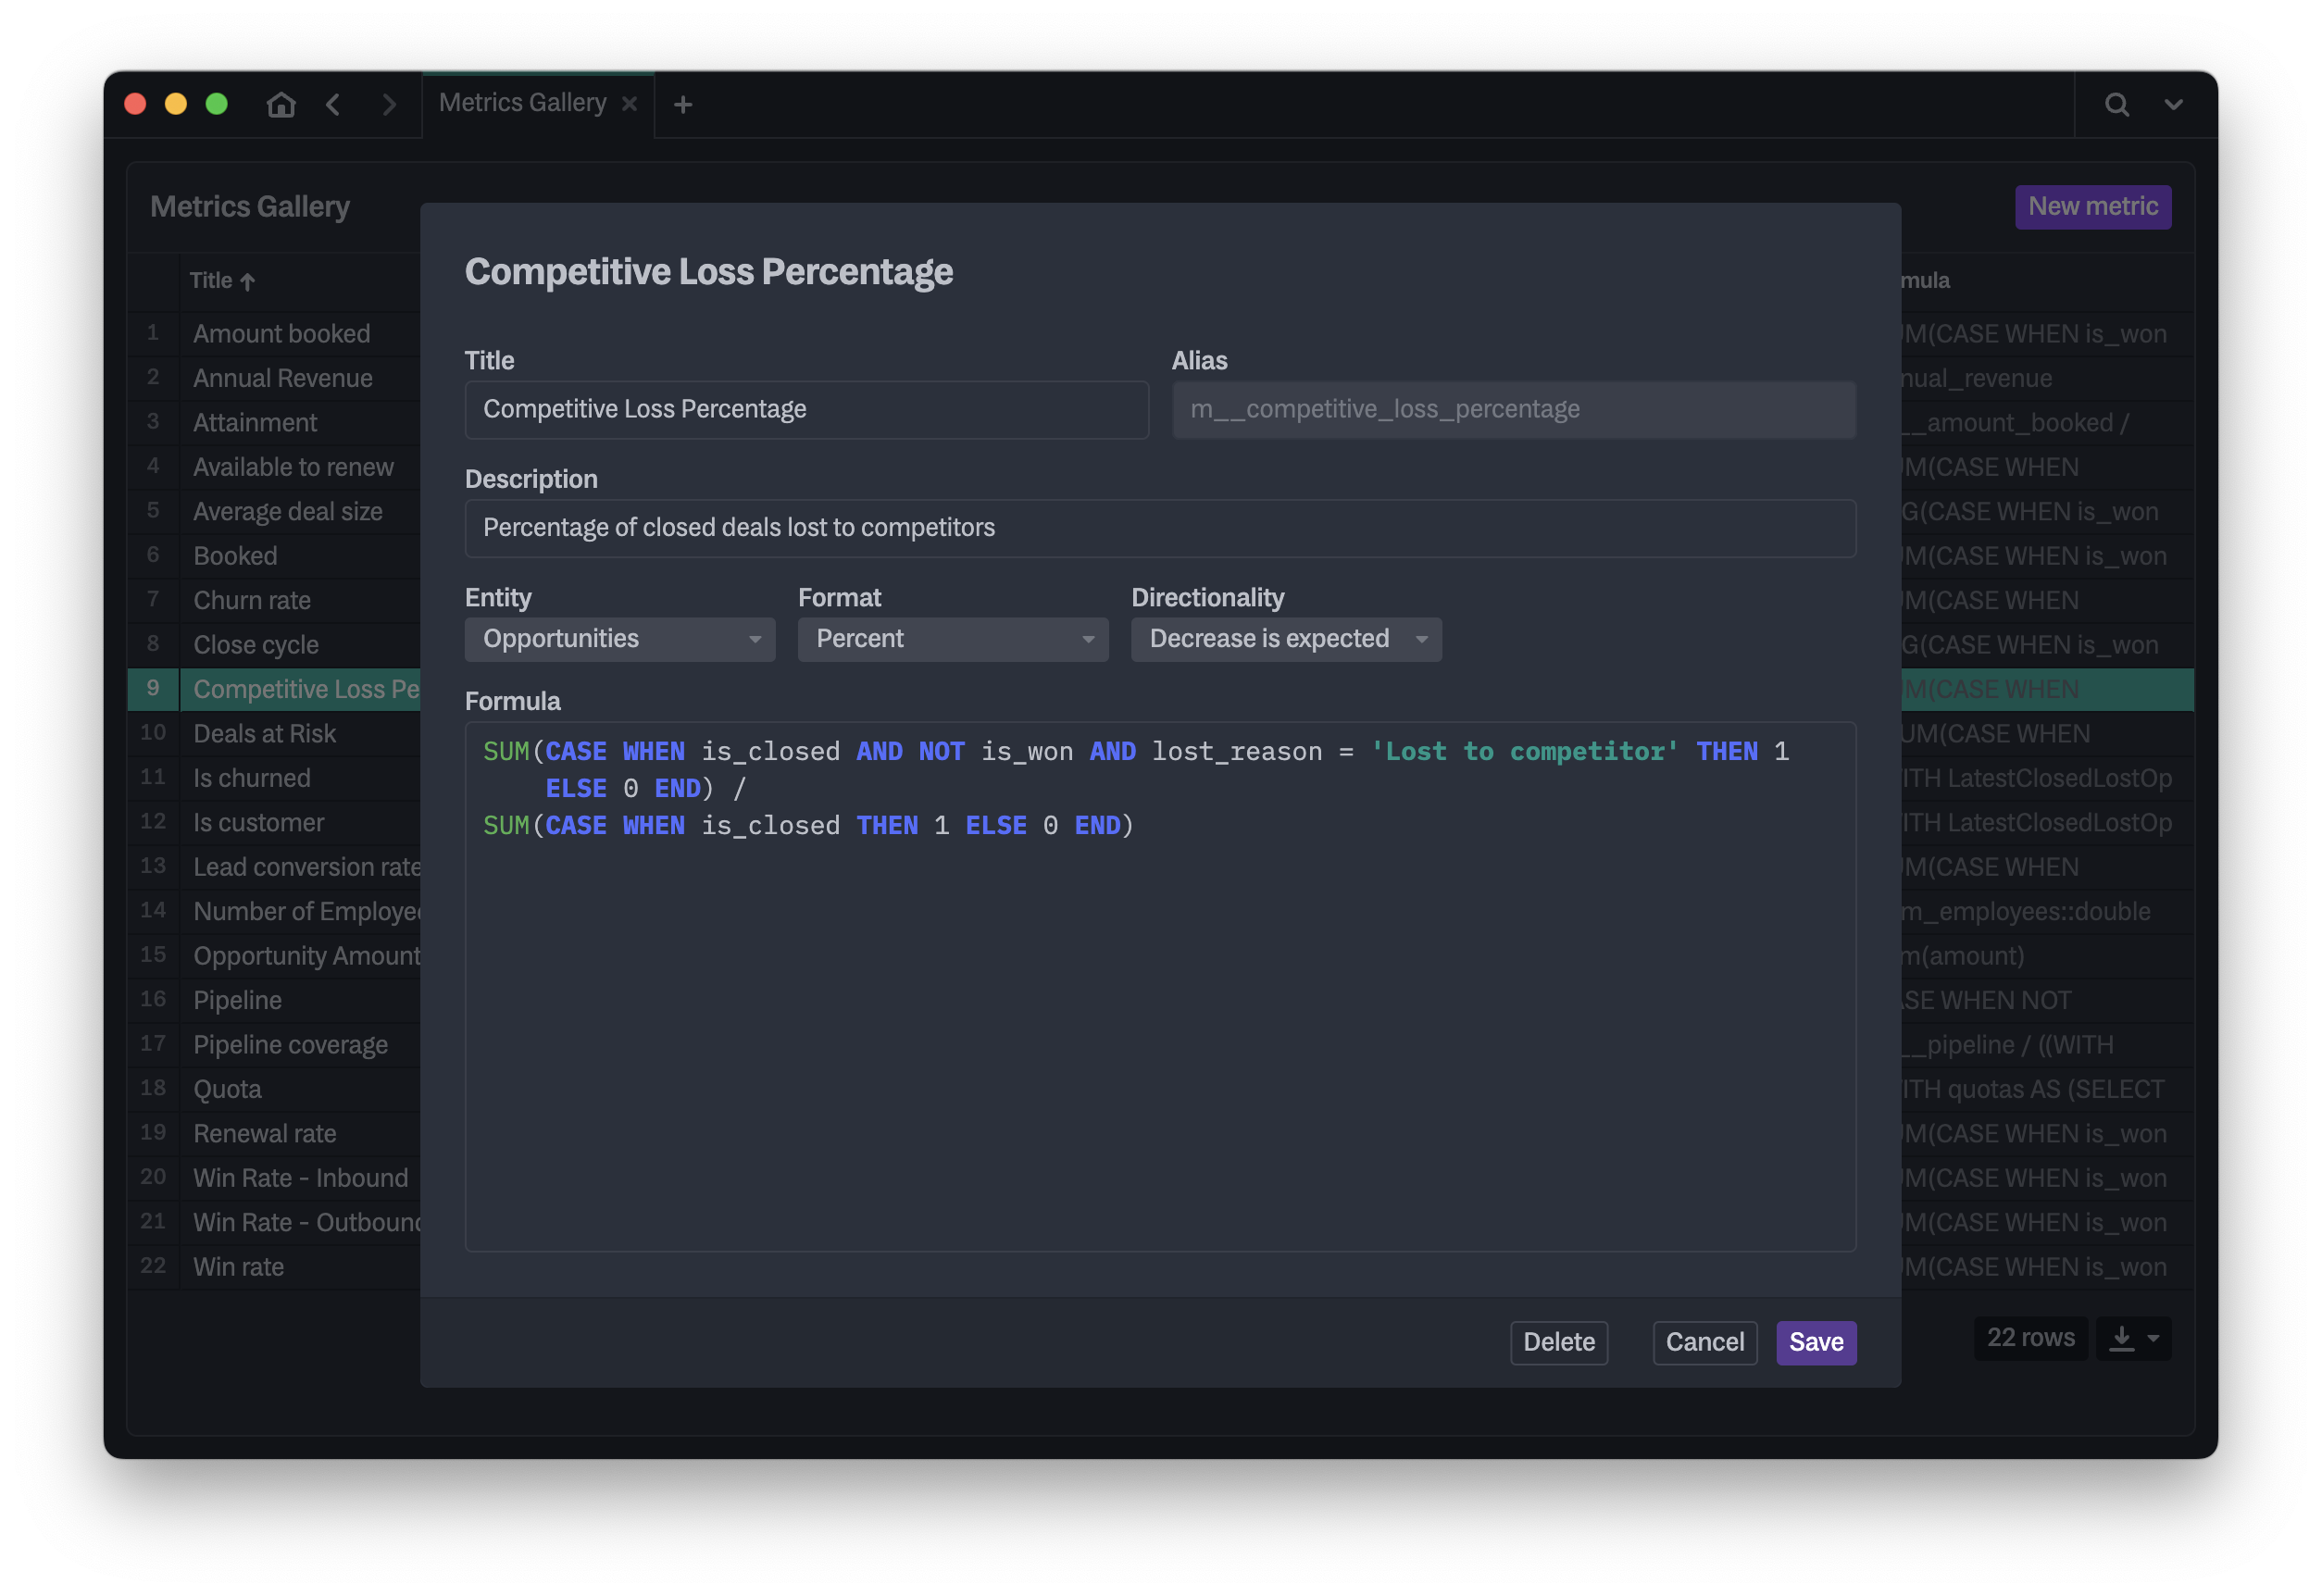The height and width of the screenshot is (1596, 2322).
Task: Expand the top-right chevron menu
Action: (x=2173, y=104)
